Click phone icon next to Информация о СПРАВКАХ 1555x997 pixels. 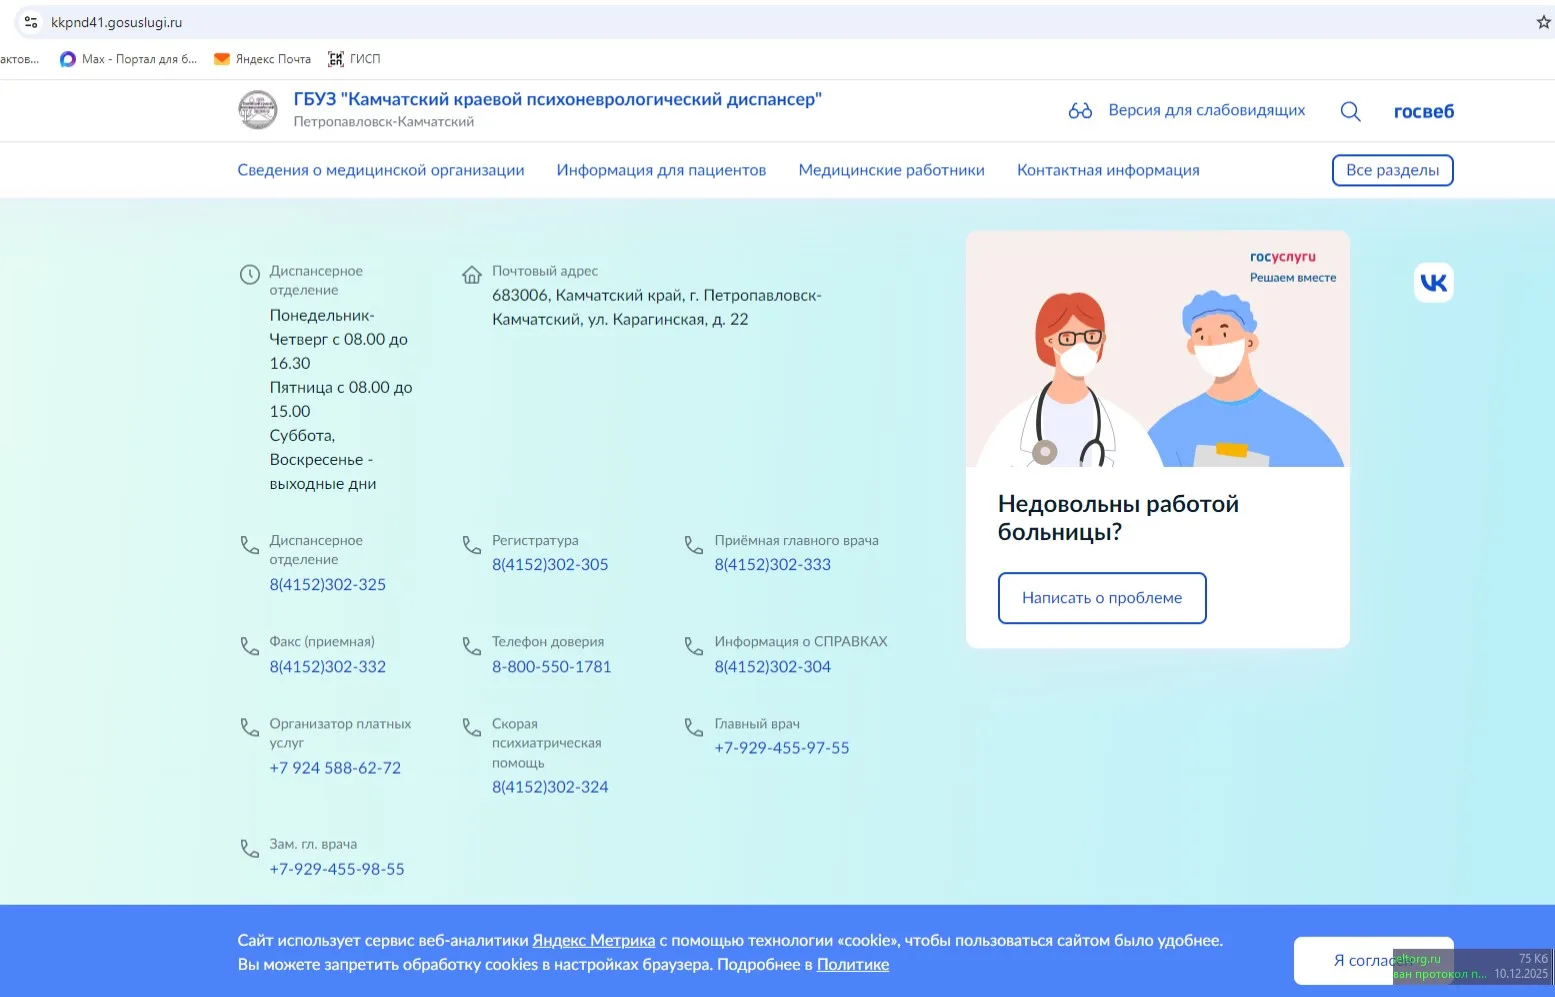[x=694, y=646]
